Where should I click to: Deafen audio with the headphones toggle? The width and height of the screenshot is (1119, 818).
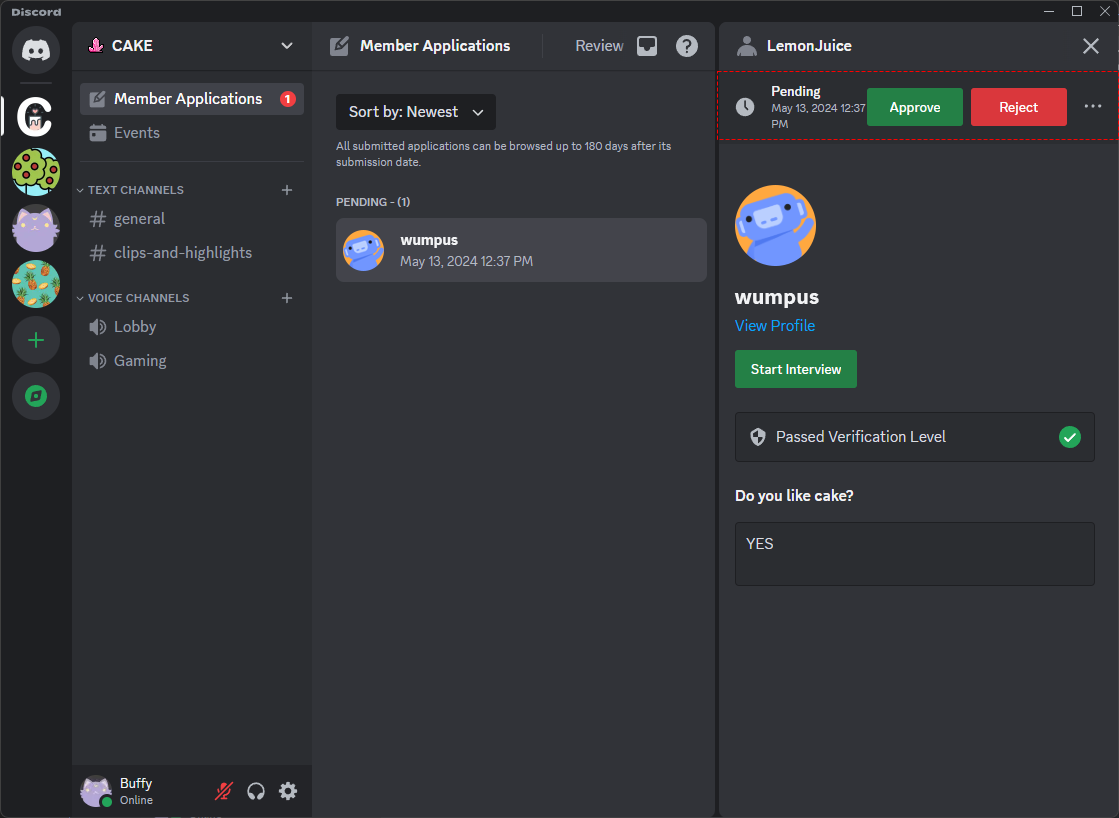(x=256, y=790)
